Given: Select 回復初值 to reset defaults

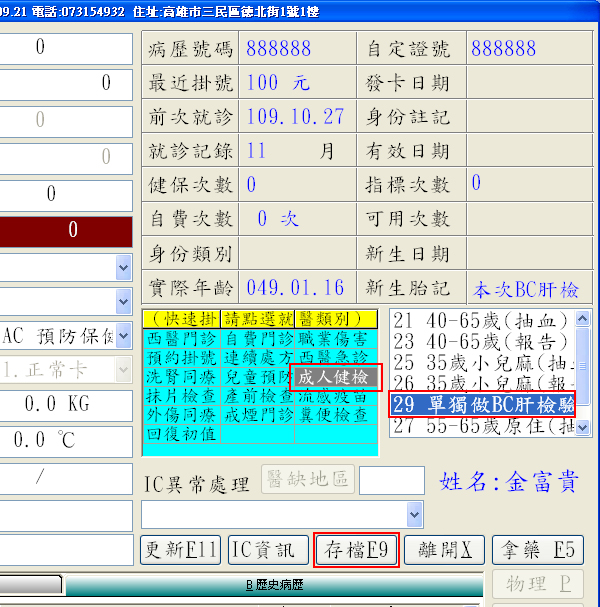Looking at the screenshot, I should [180, 433].
